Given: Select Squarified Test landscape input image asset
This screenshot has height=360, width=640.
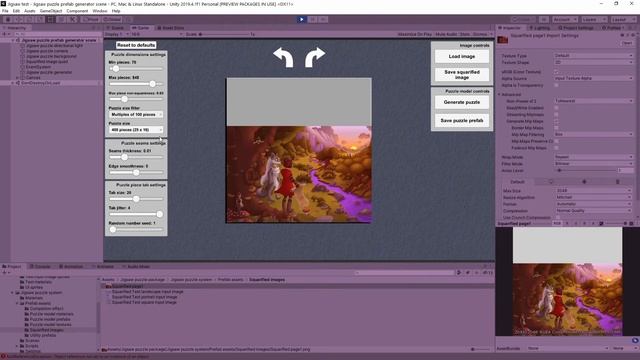Looking at the screenshot, I should tap(147, 292).
